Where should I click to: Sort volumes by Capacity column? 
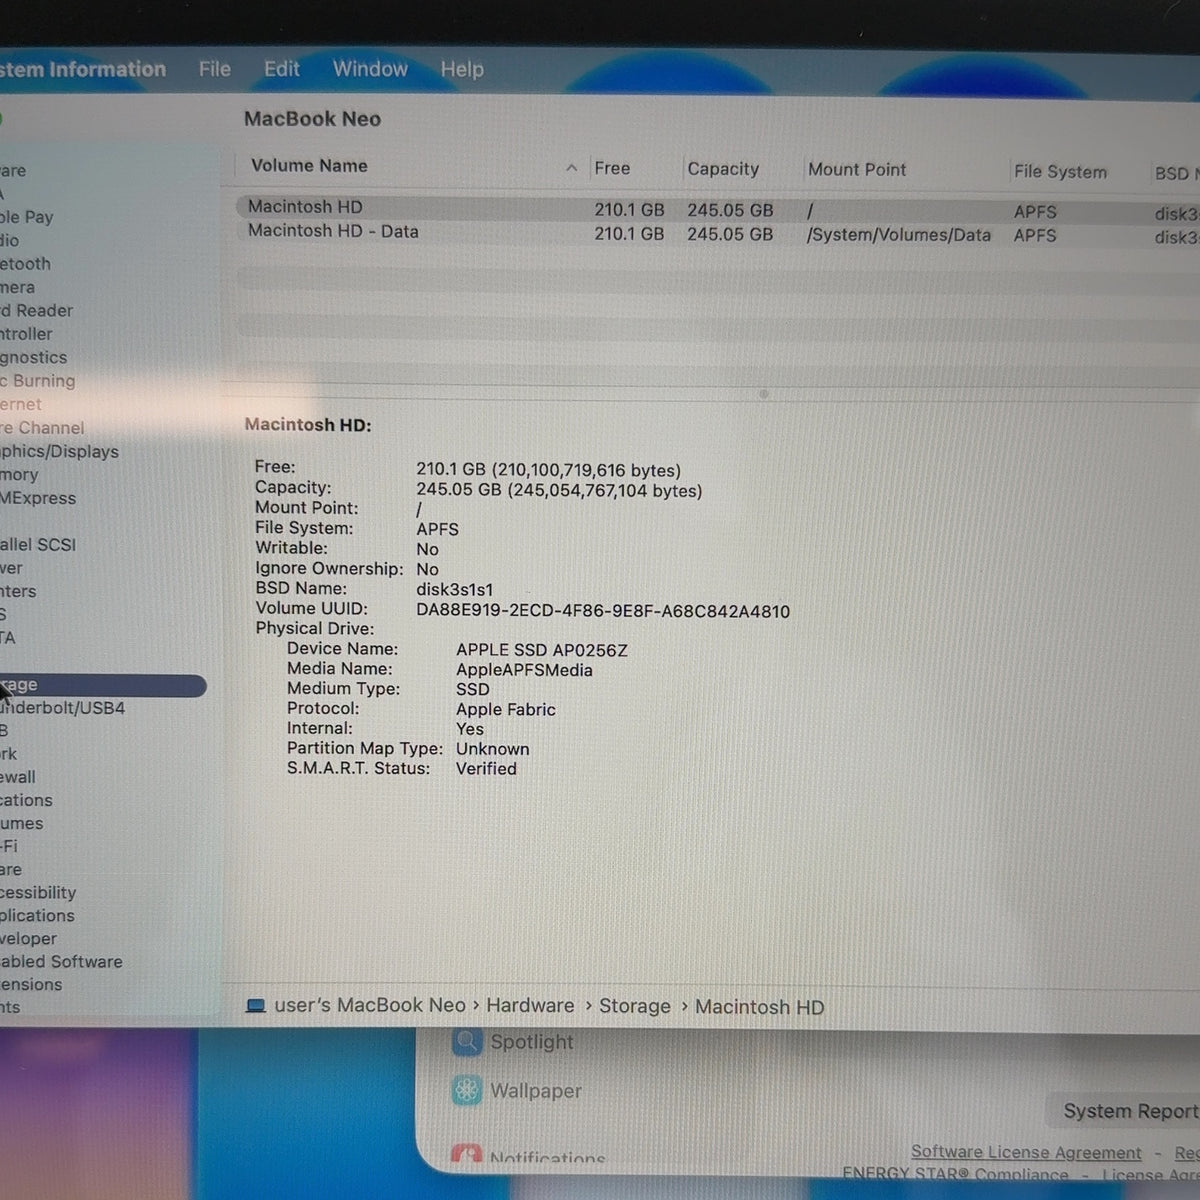723,169
